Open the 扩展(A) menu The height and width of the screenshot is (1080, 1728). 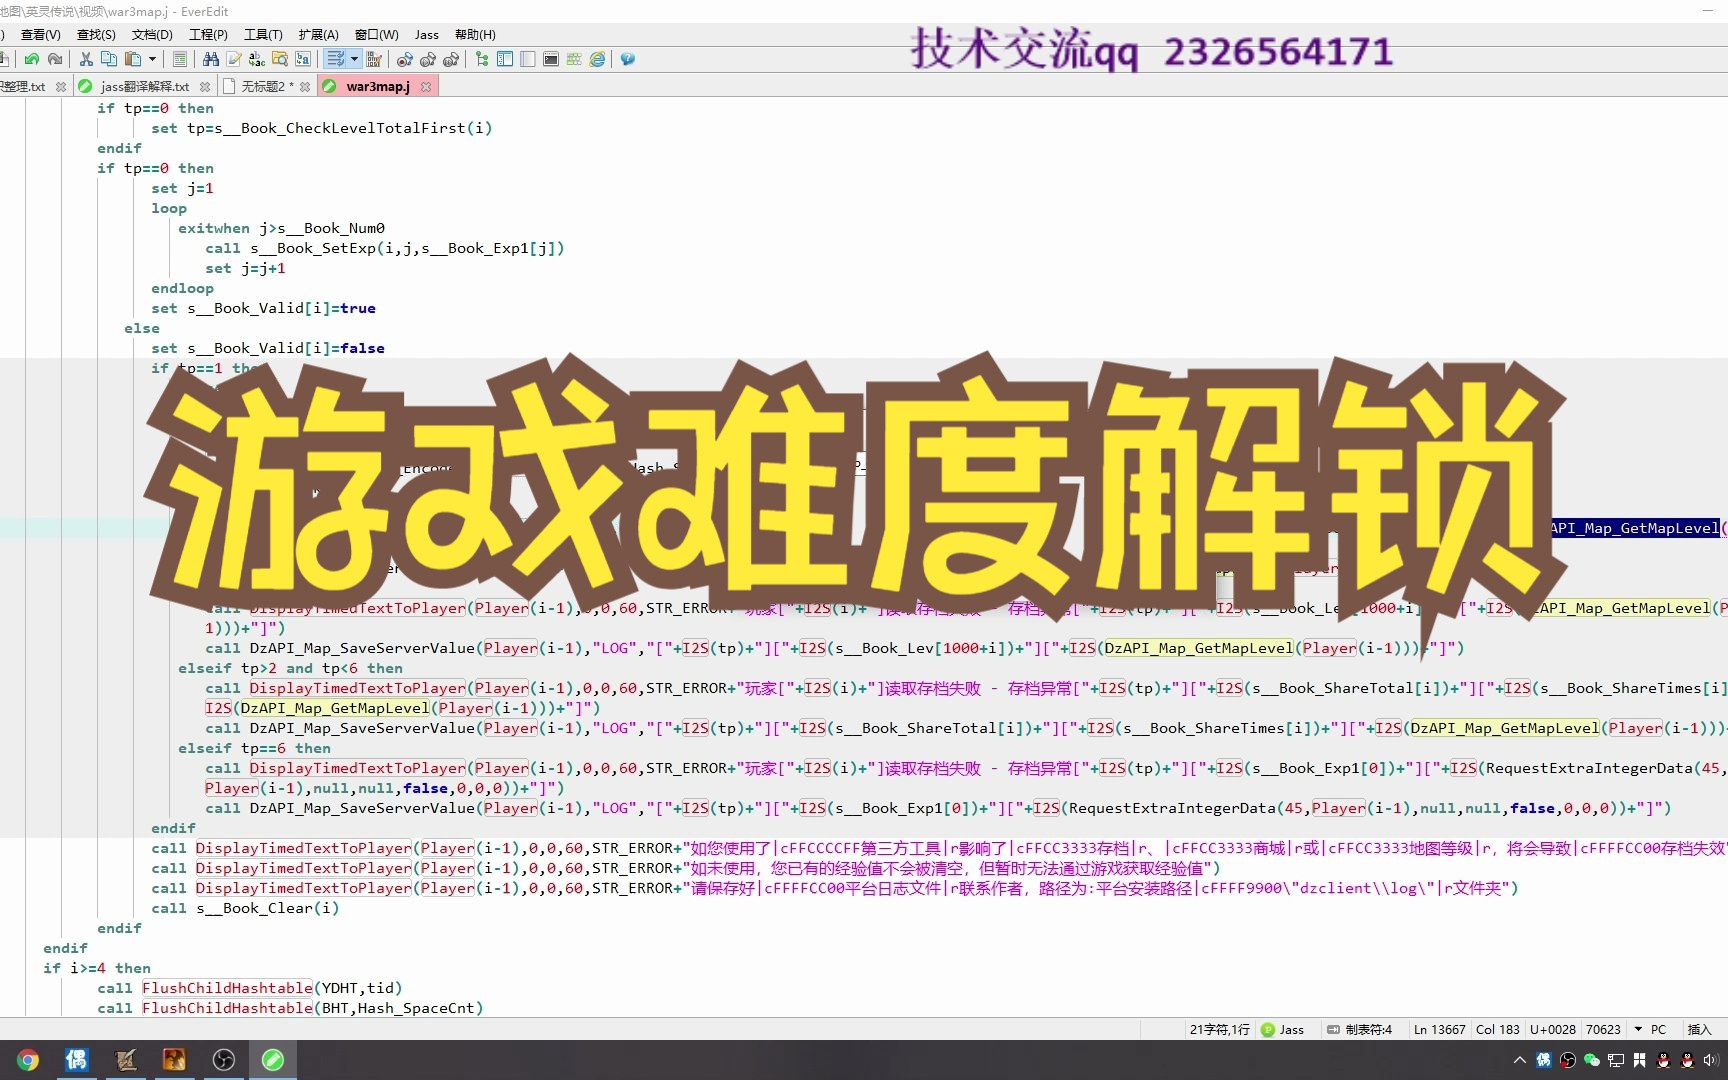pos(318,35)
